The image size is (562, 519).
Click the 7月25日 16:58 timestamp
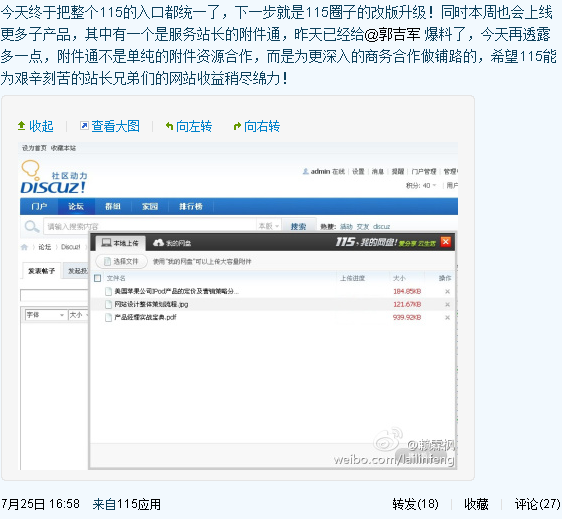(x=40, y=504)
